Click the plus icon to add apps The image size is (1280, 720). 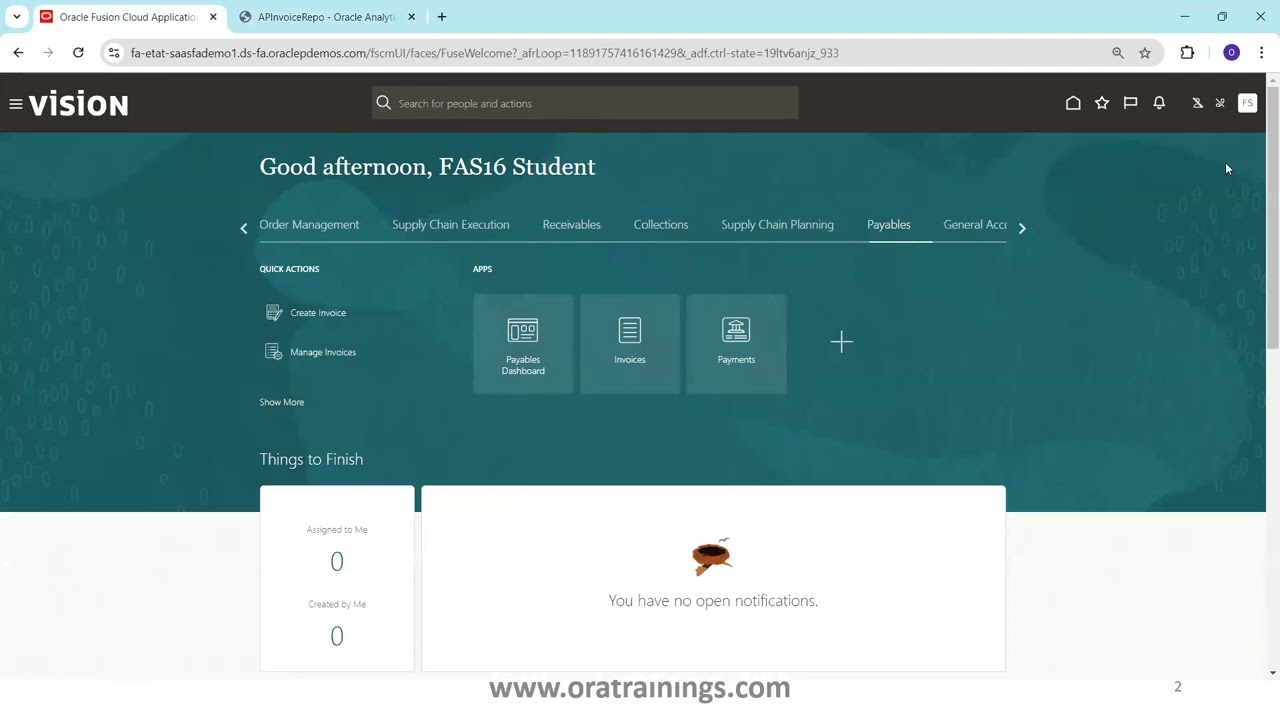tap(841, 343)
